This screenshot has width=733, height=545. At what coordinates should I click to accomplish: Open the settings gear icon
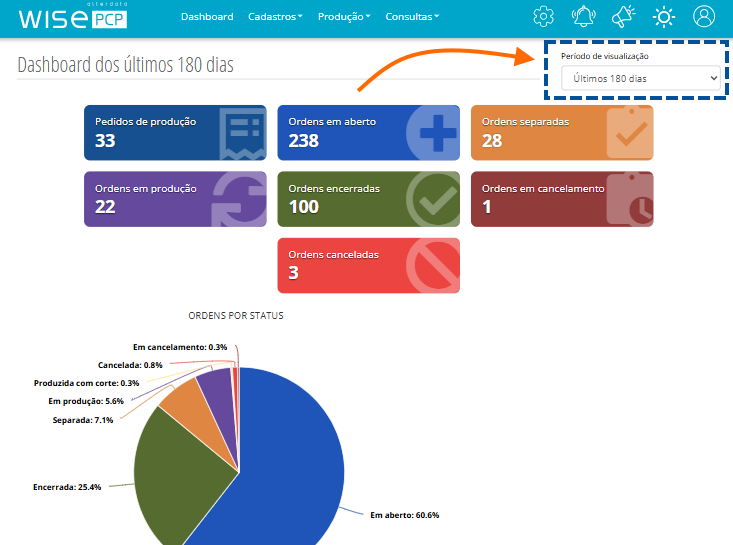tap(543, 17)
